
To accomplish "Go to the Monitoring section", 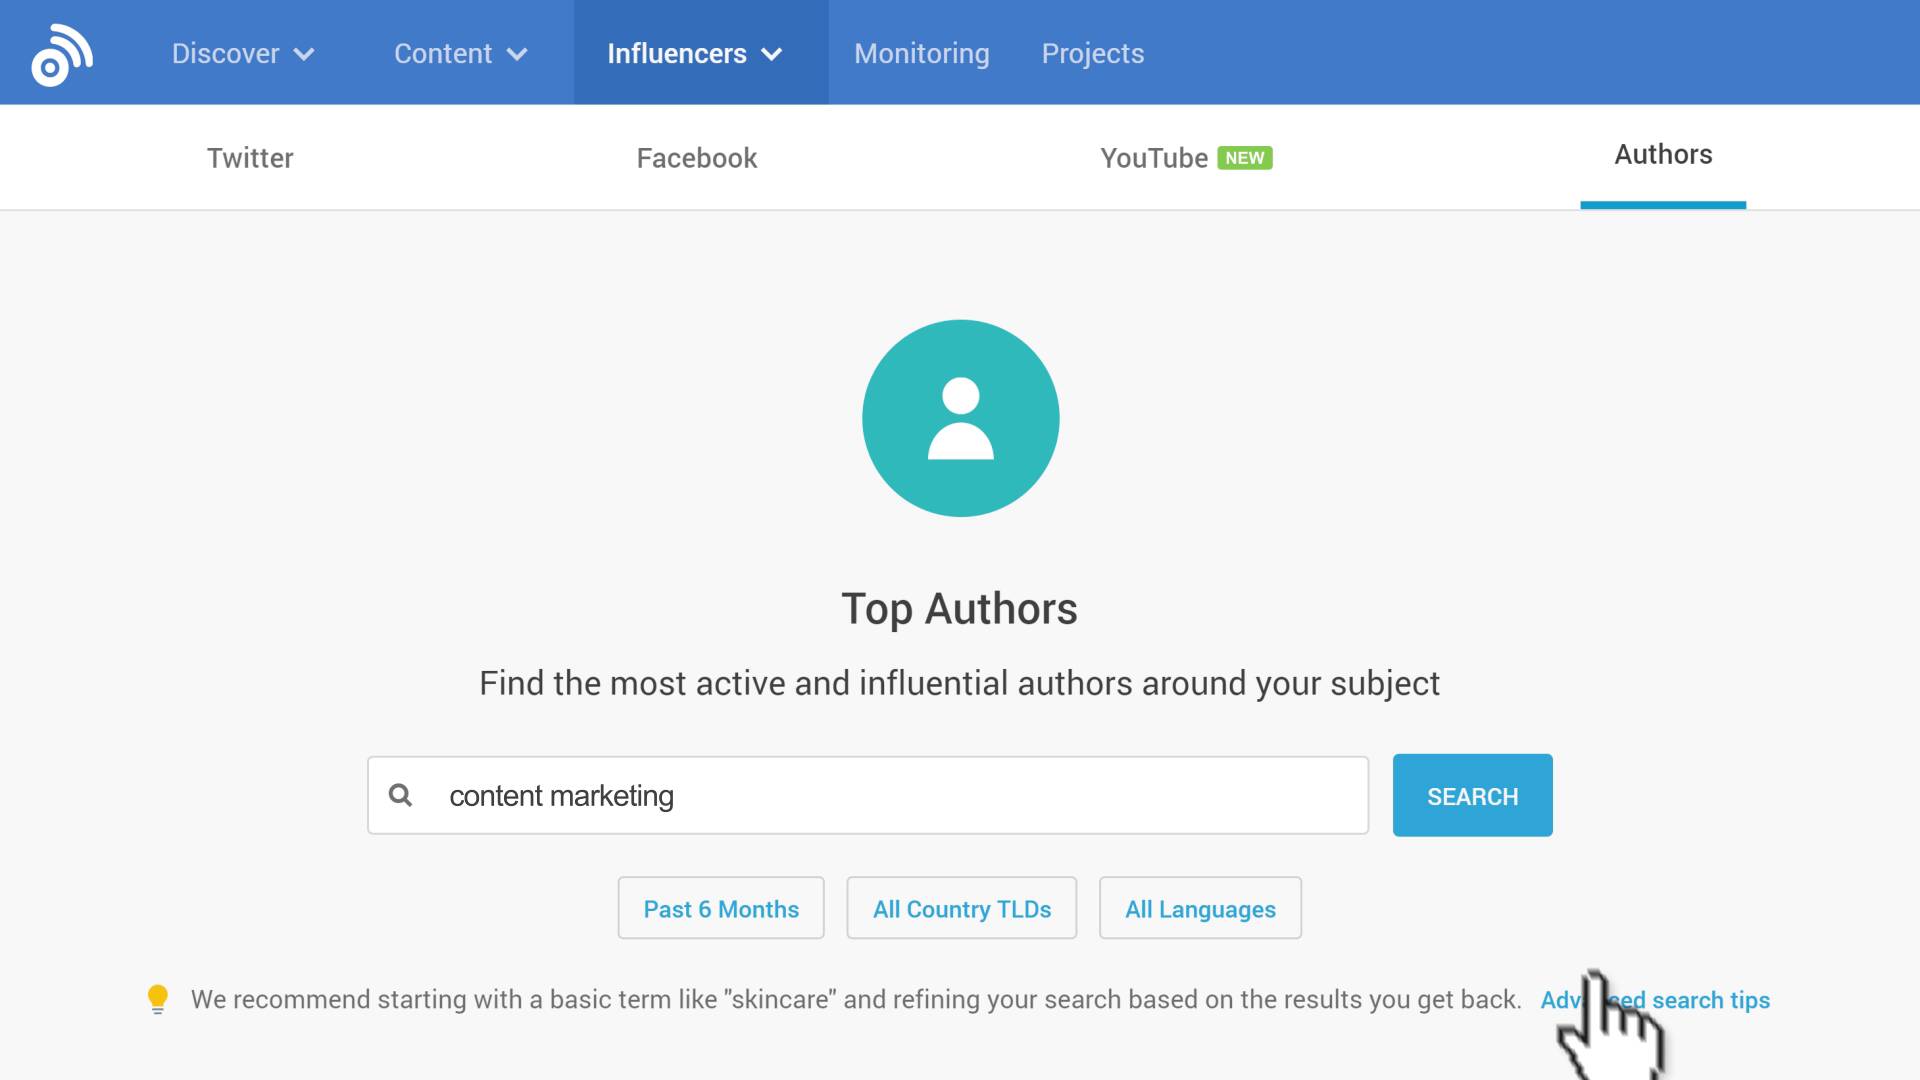I will click(x=922, y=53).
